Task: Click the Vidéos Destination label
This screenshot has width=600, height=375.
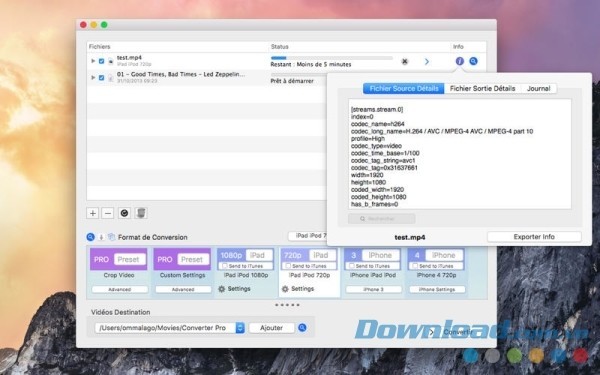Action: (121, 312)
